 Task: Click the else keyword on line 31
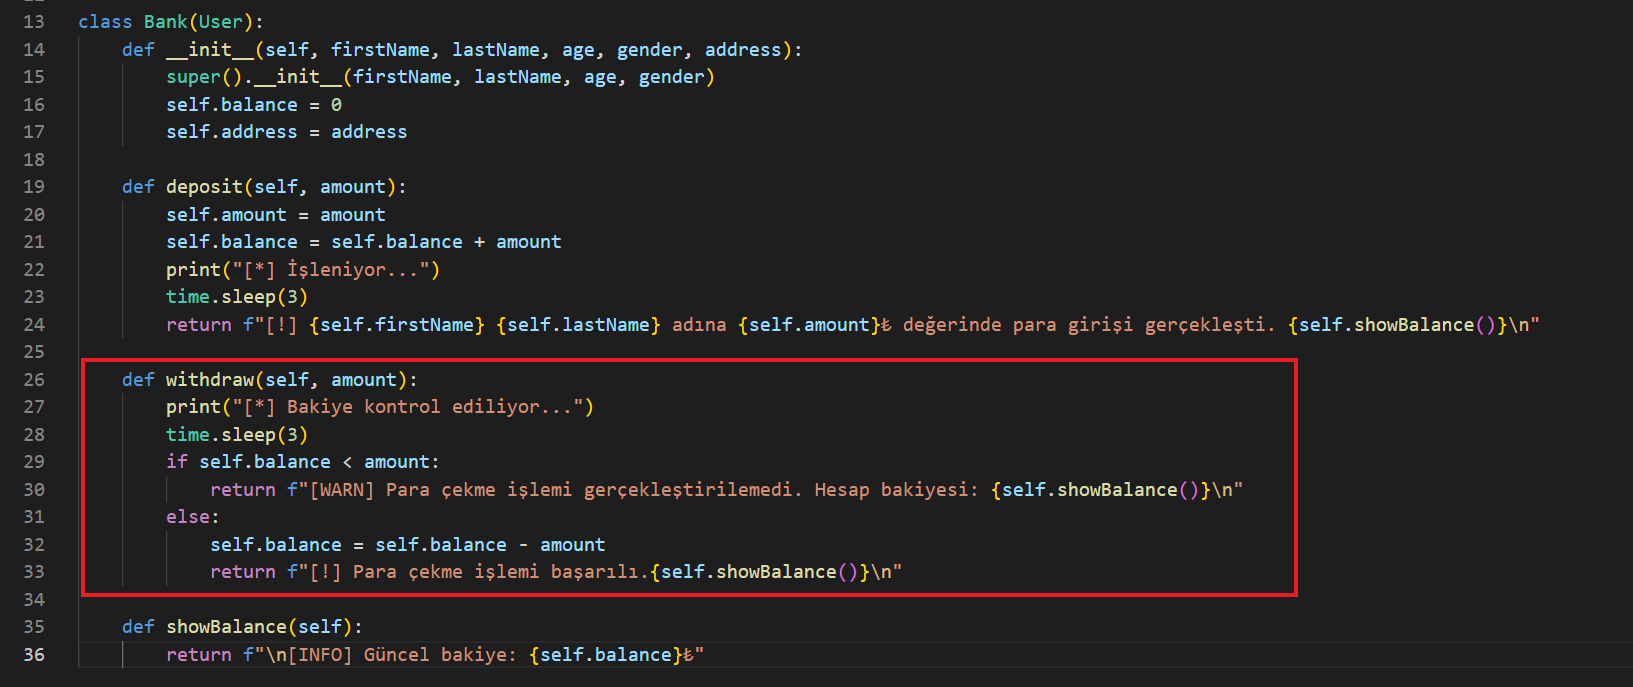[188, 517]
